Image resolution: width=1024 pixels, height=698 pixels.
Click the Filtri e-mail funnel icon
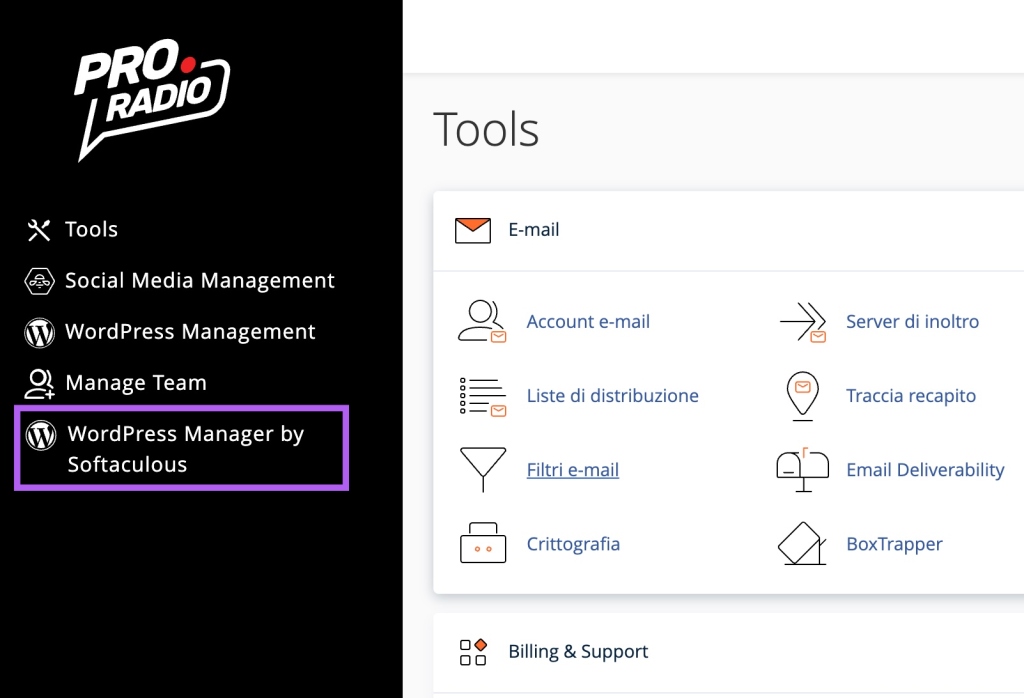pyautogui.click(x=482, y=470)
